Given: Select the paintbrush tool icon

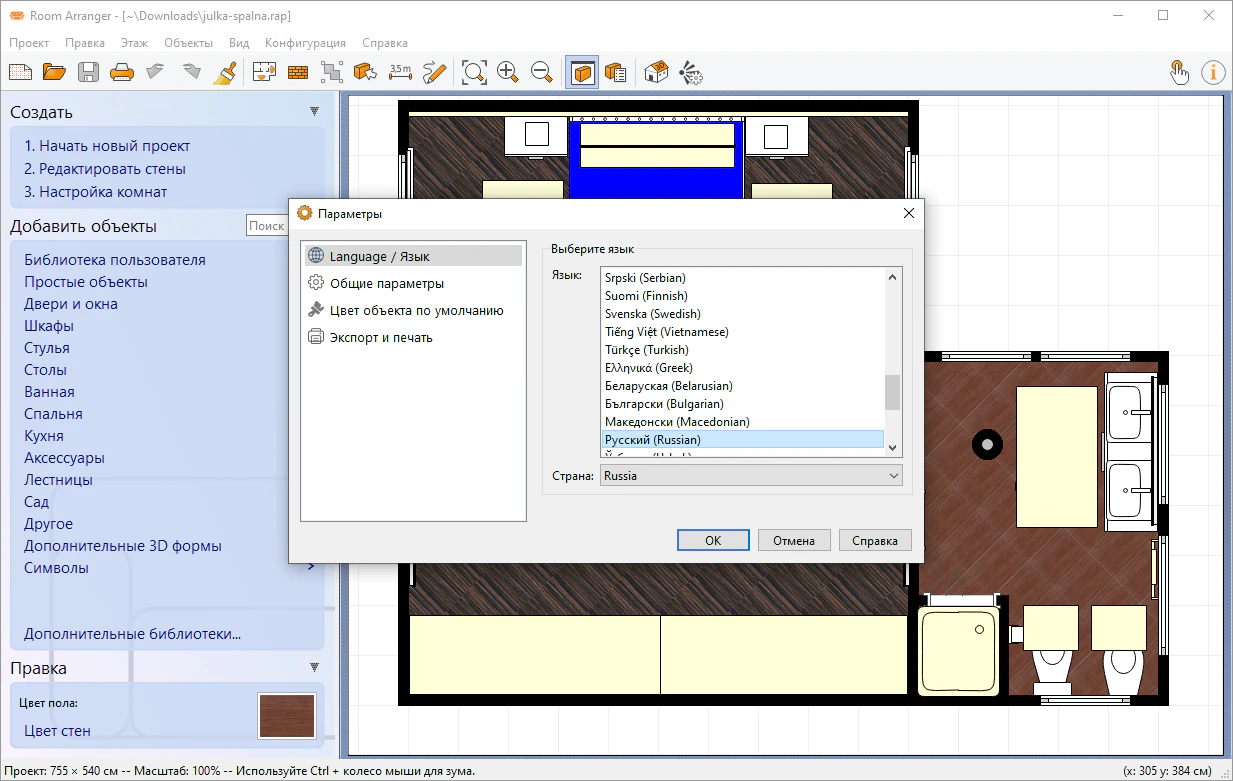Looking at the screenshot, I should pos(227,72).
